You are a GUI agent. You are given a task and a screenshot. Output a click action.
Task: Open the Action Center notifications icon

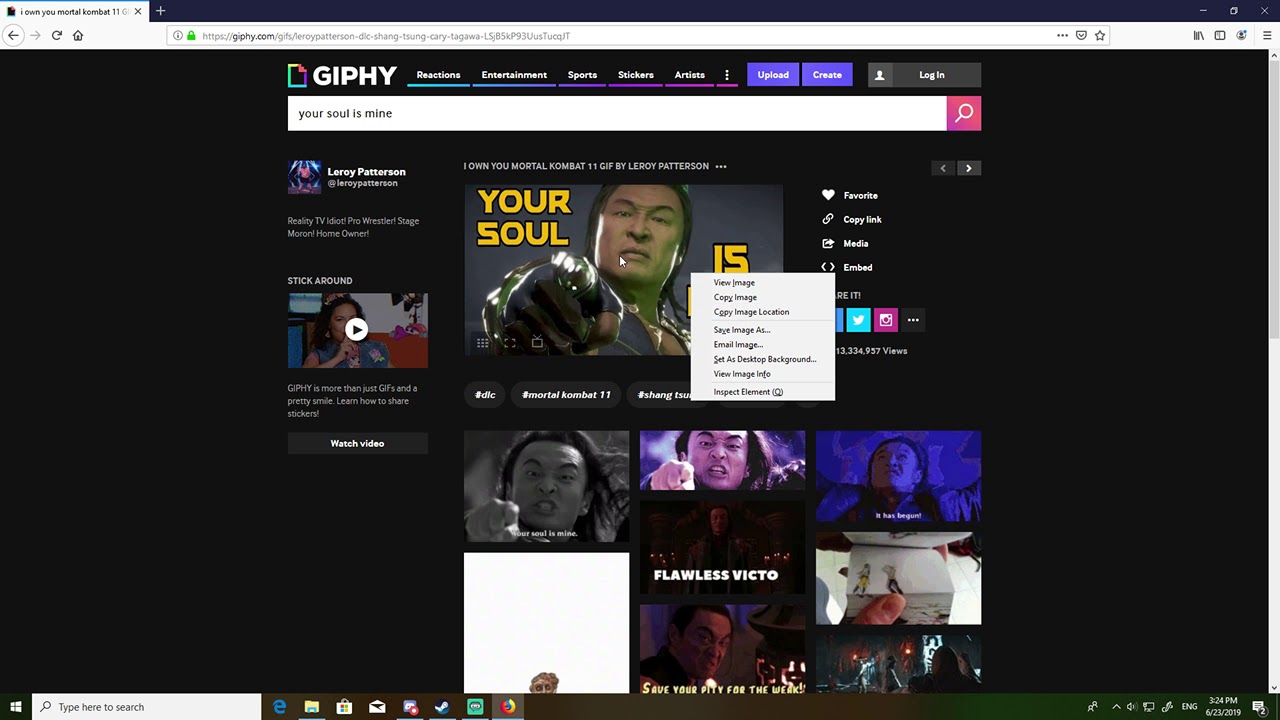pyautogui.click(x=1259, y=707)
